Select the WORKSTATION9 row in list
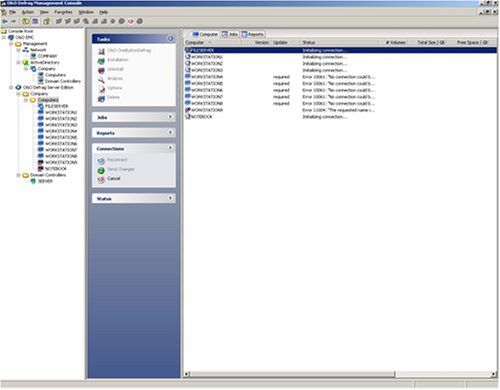The width and height of the screenshot is (500, 390). [340, 110]
